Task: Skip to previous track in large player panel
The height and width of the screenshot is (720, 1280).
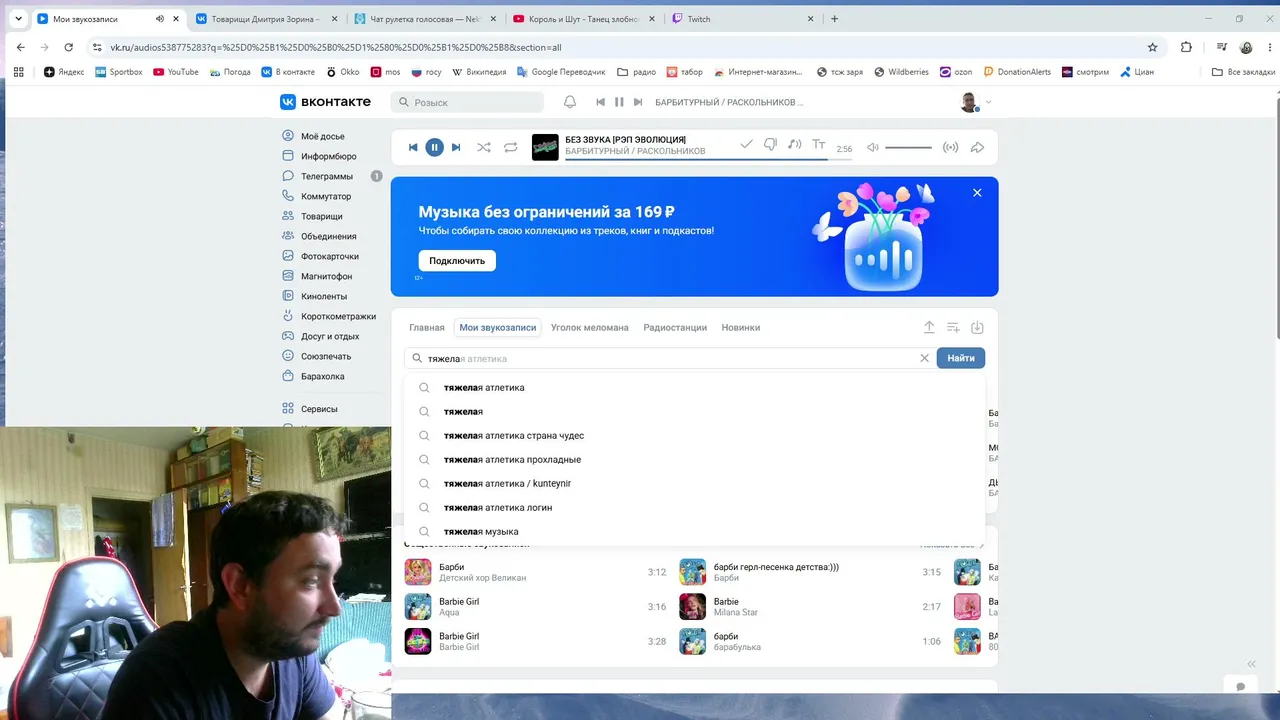Action: click(413, 147)
